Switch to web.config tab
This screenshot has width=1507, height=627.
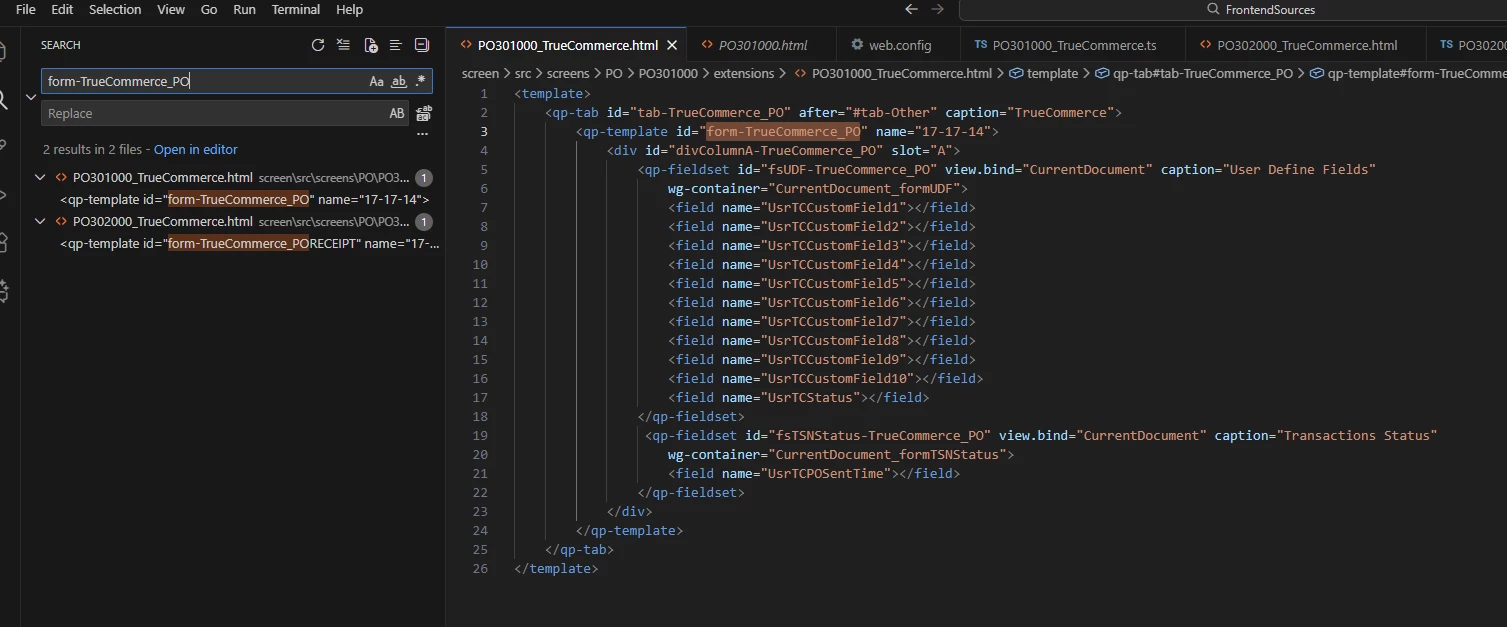point(899,45)
